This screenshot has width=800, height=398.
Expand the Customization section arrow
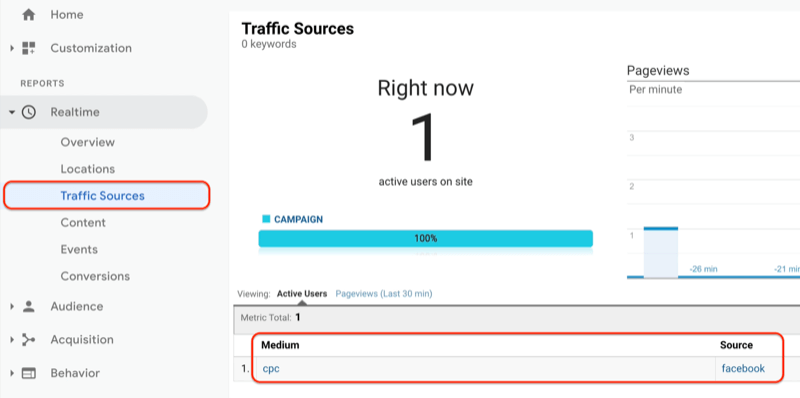[12, 48]
